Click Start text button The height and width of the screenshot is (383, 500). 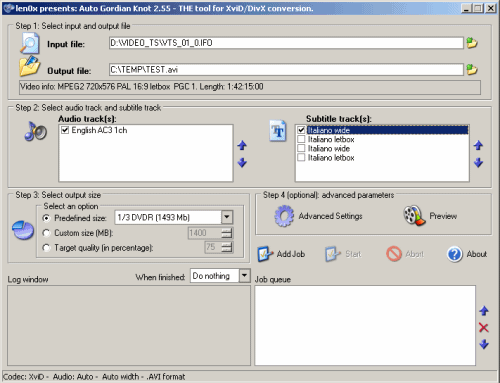point(353,254)
